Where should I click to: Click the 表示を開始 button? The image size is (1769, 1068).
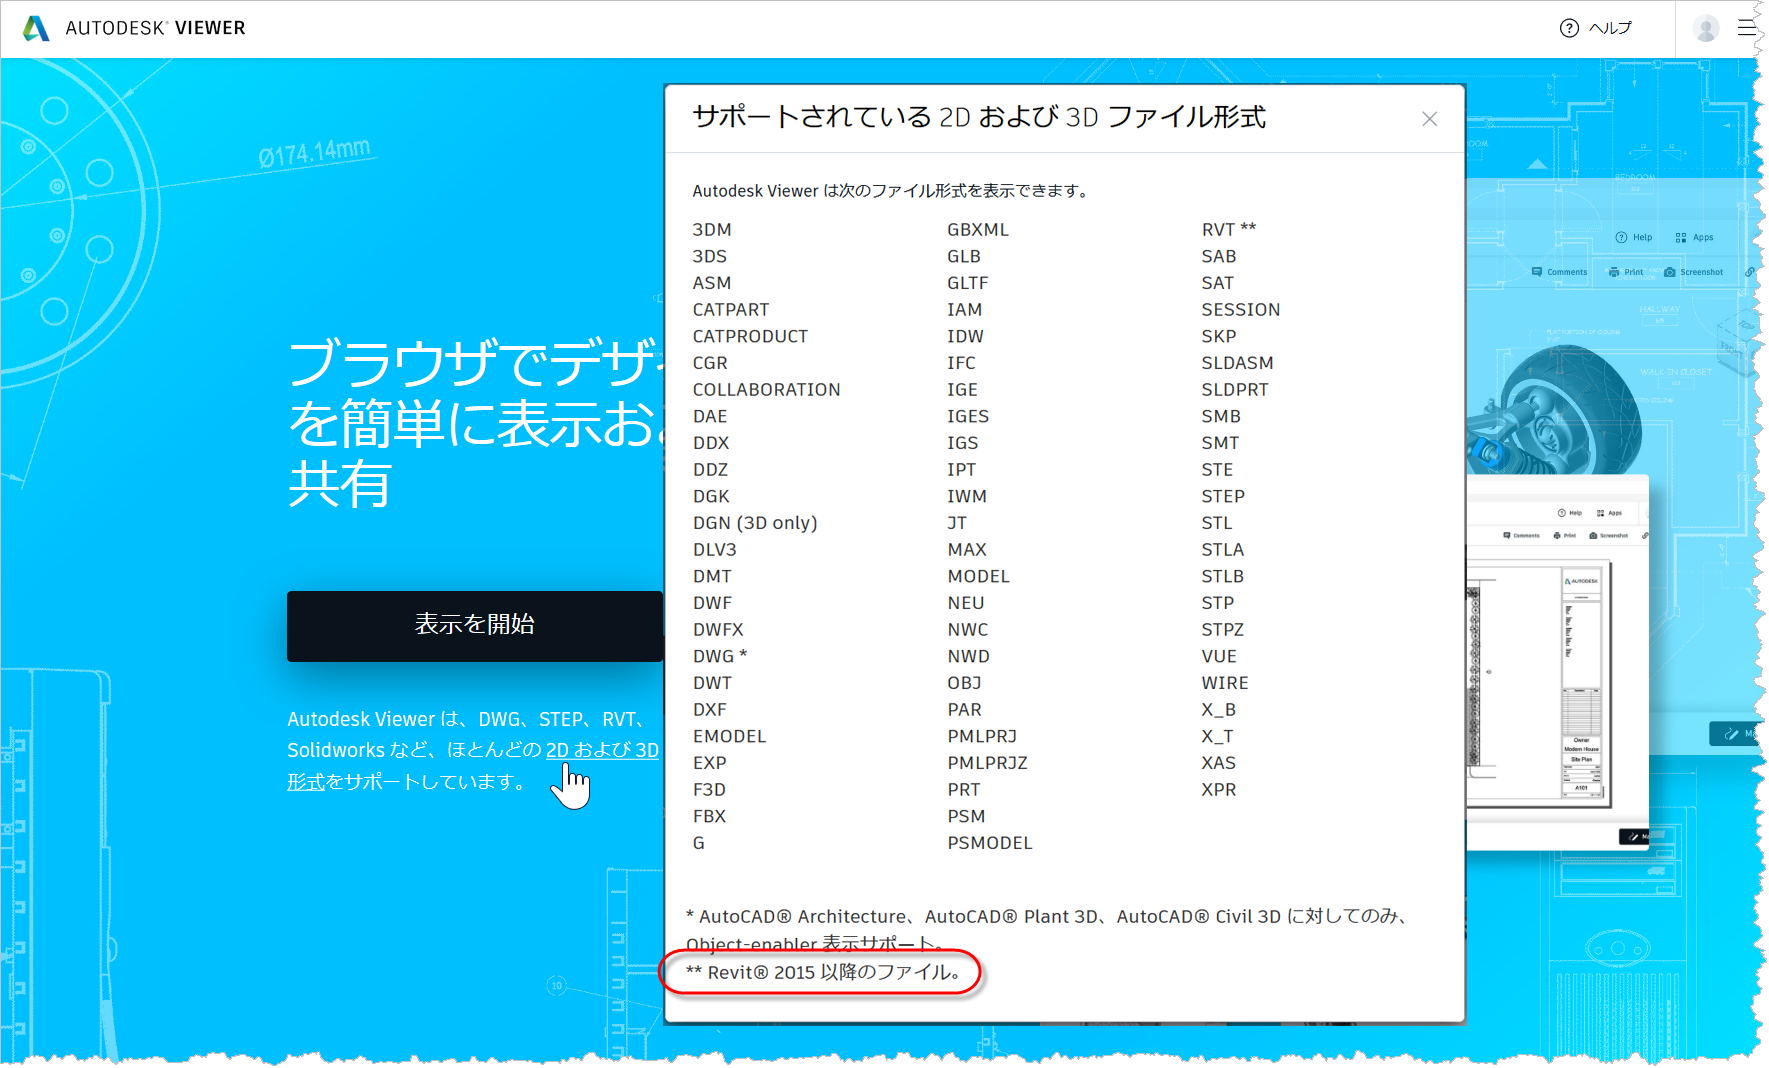[x=475, y=625]
